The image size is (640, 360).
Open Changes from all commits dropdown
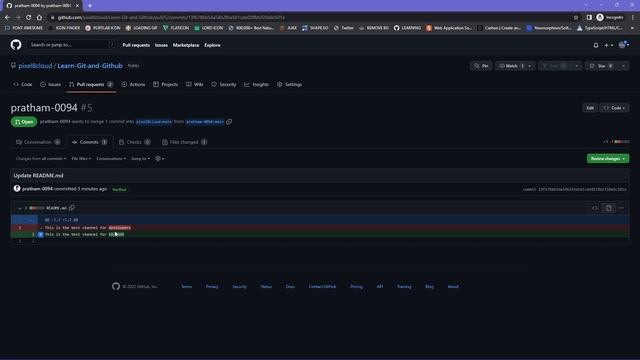click(x=41, y=158)
